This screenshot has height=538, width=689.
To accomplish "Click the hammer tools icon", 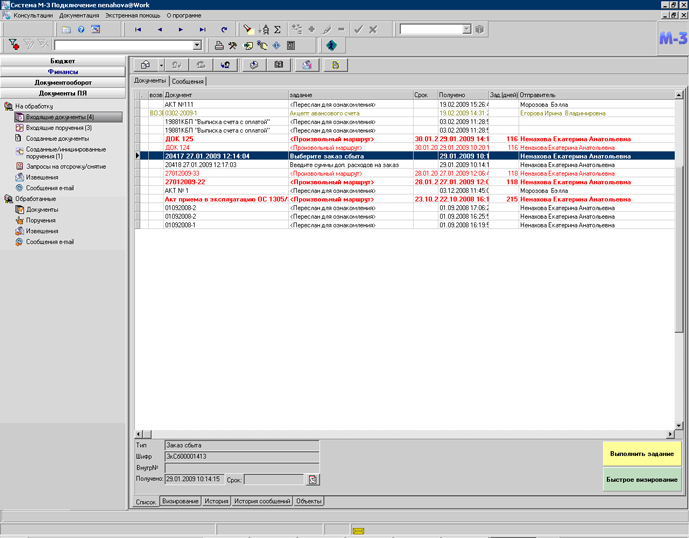I will point(232,45).
